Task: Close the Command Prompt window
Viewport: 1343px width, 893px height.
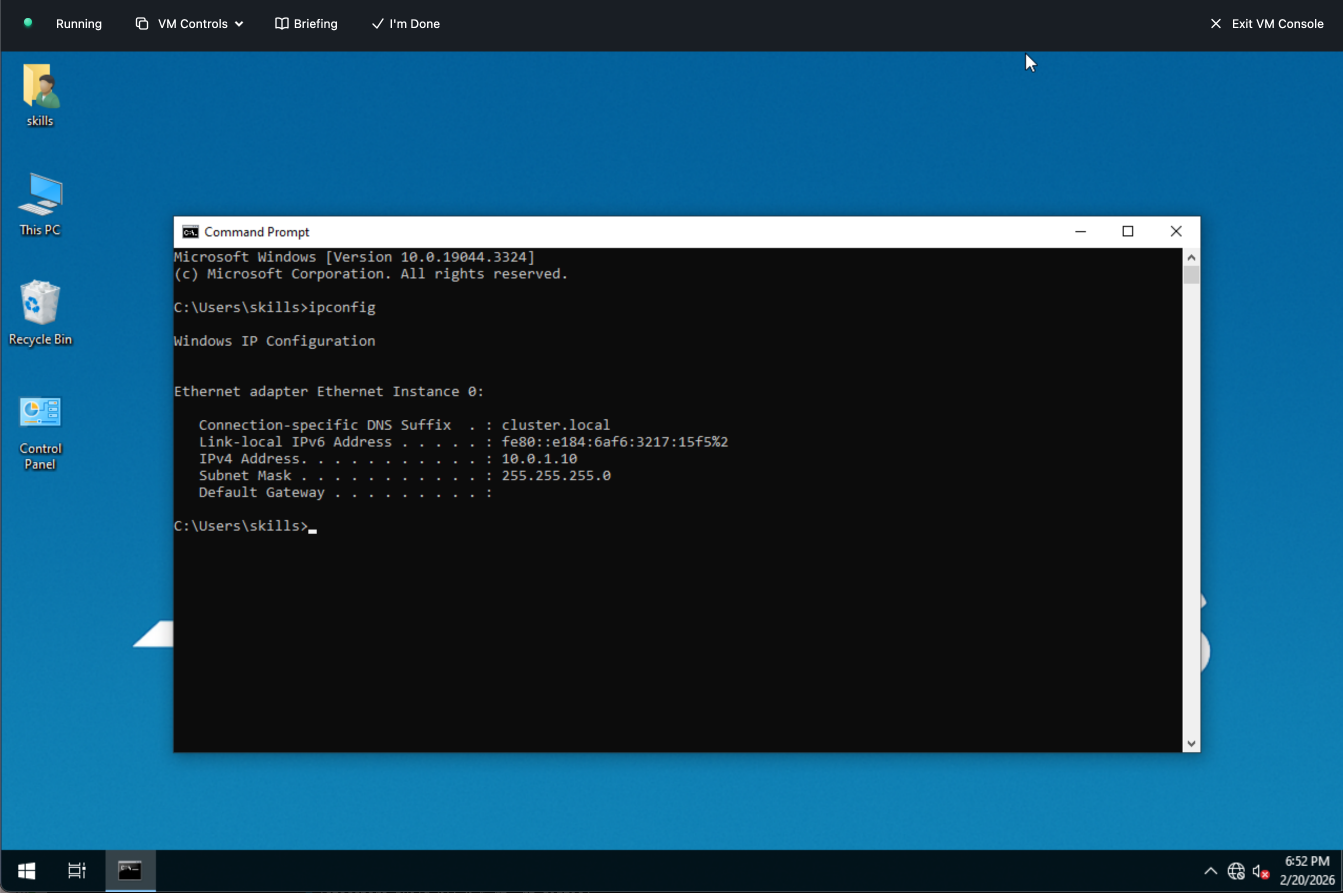Action: pos(1176,232)
